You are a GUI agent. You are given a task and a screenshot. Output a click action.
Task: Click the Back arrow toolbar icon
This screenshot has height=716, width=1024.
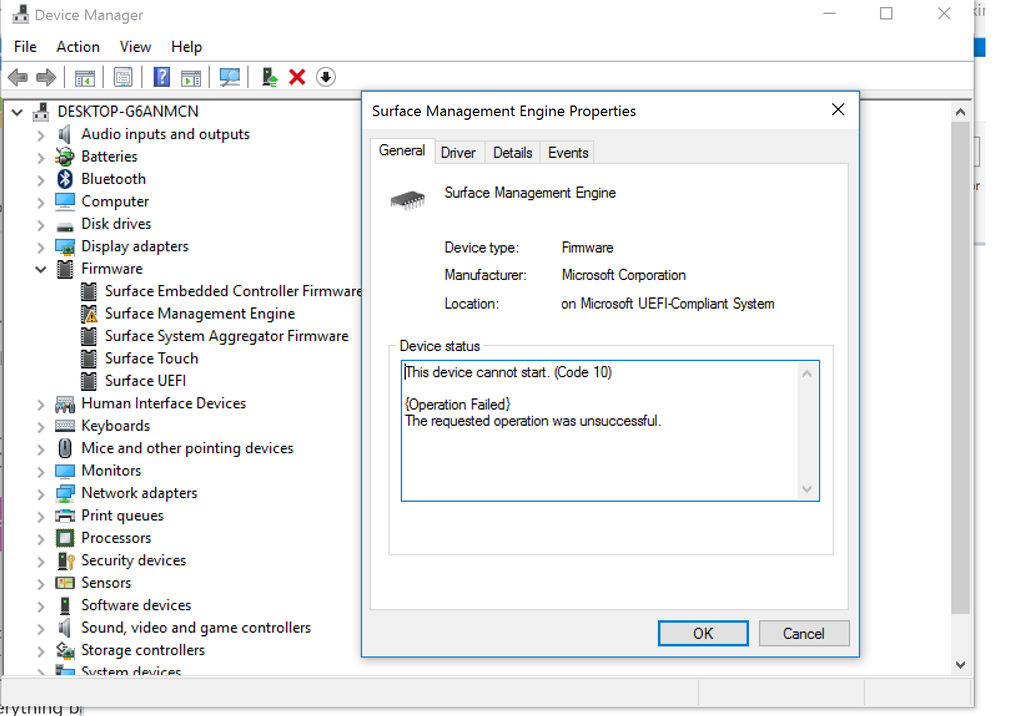(18, 78)
